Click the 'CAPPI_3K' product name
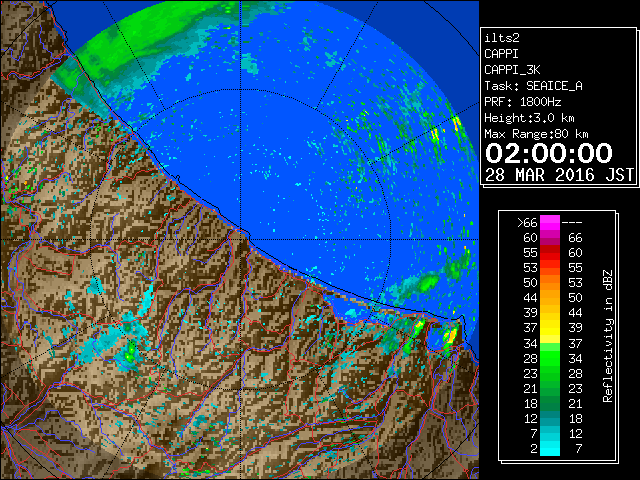The width and height of the screenshot is (640, 480). pos(512,70)
